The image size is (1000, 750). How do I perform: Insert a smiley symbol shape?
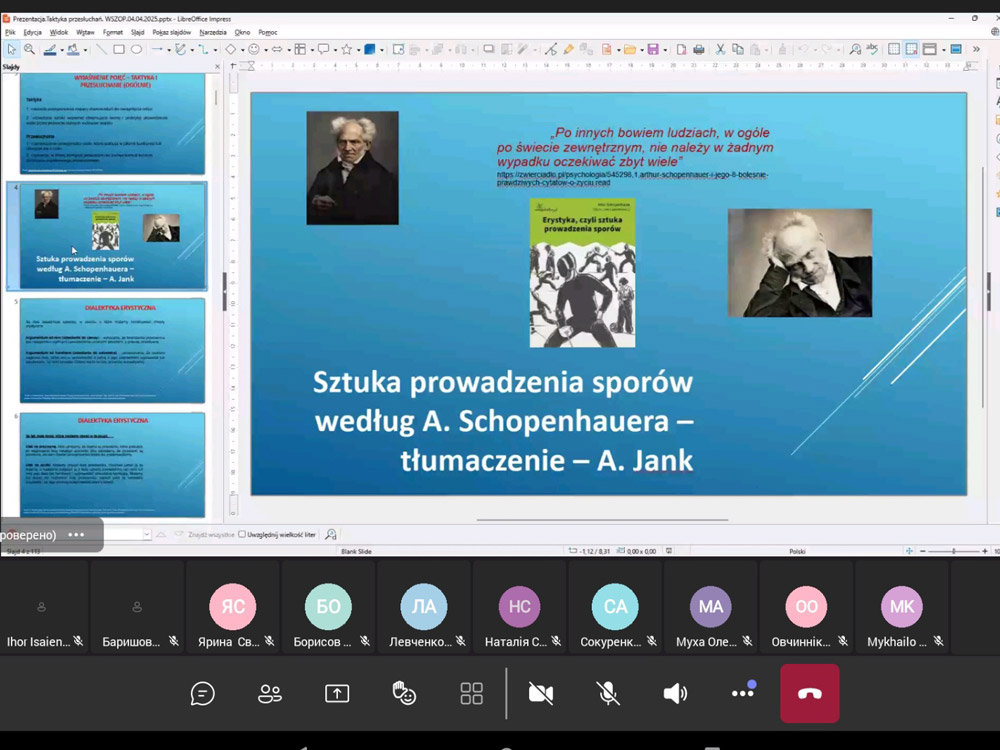[254, 49]
